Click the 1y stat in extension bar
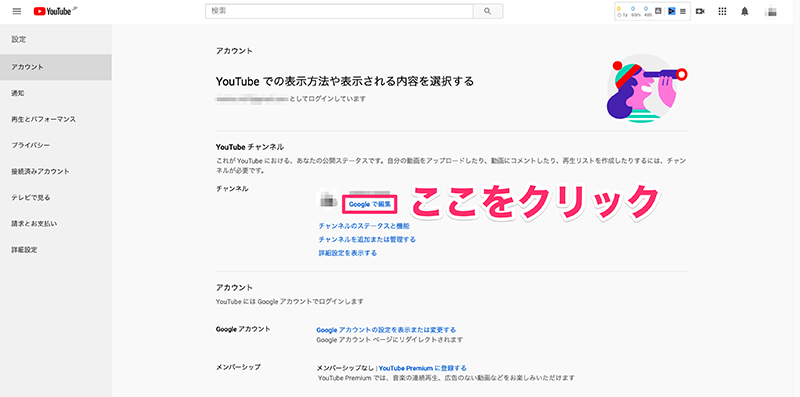 tap(622, 12)
